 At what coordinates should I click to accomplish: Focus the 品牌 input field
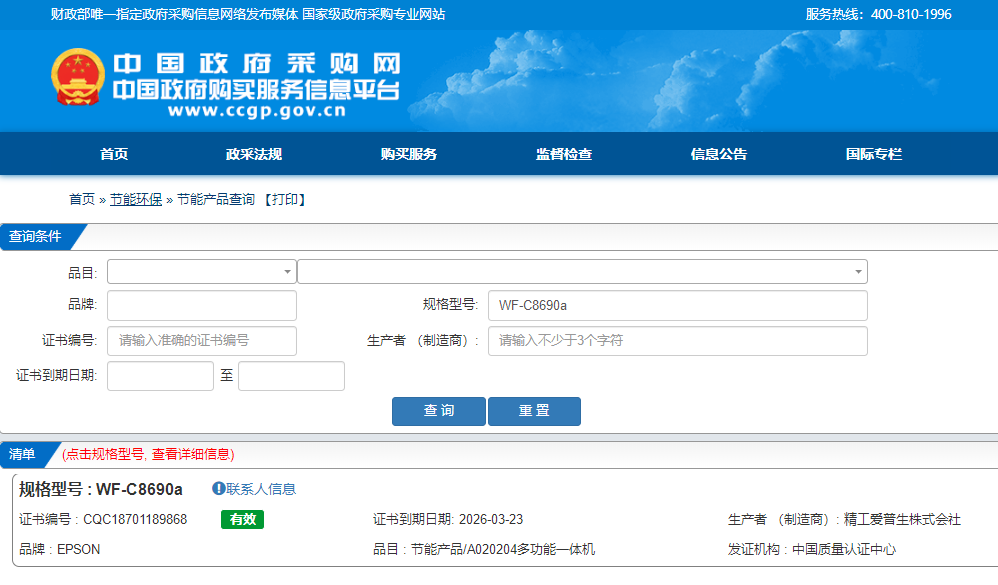202,306
